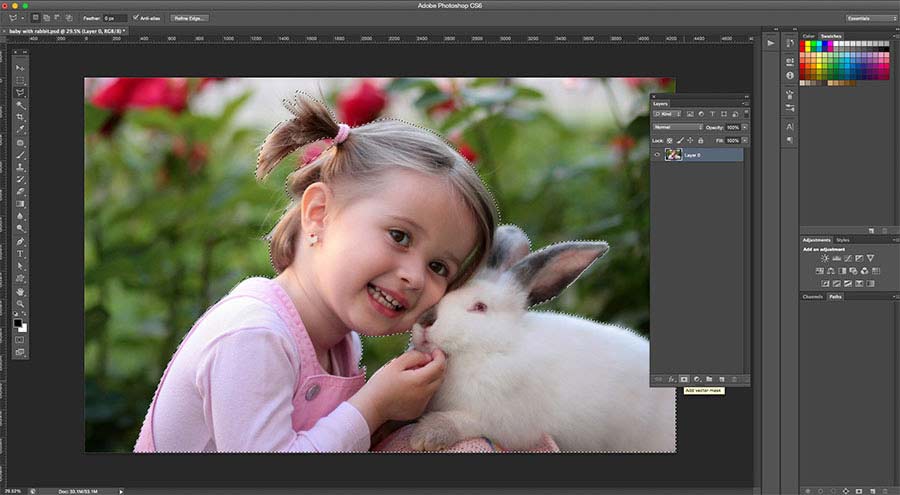Open the Essentials workspace dropdown
Screen dimensions: 900x495
click(870, 18)
